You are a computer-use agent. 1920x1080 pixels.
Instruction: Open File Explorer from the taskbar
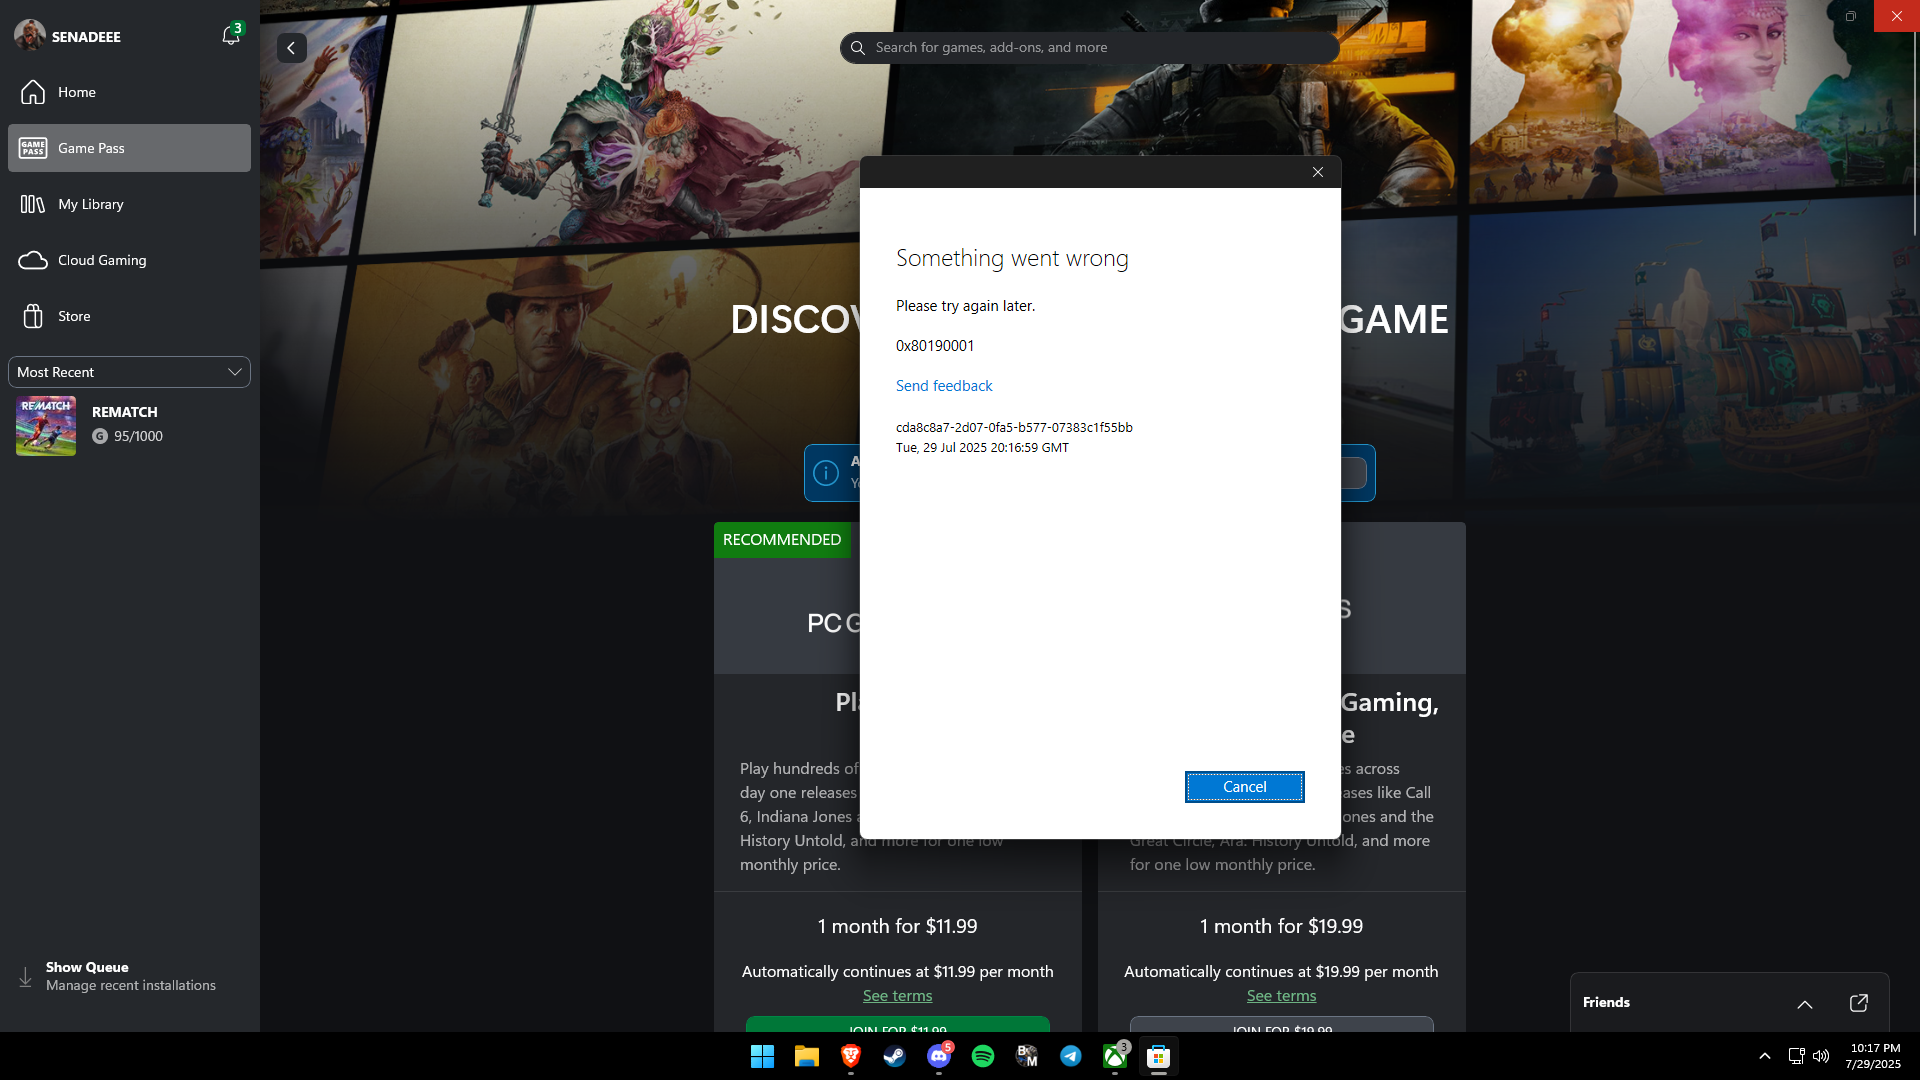pos(807,1056)
